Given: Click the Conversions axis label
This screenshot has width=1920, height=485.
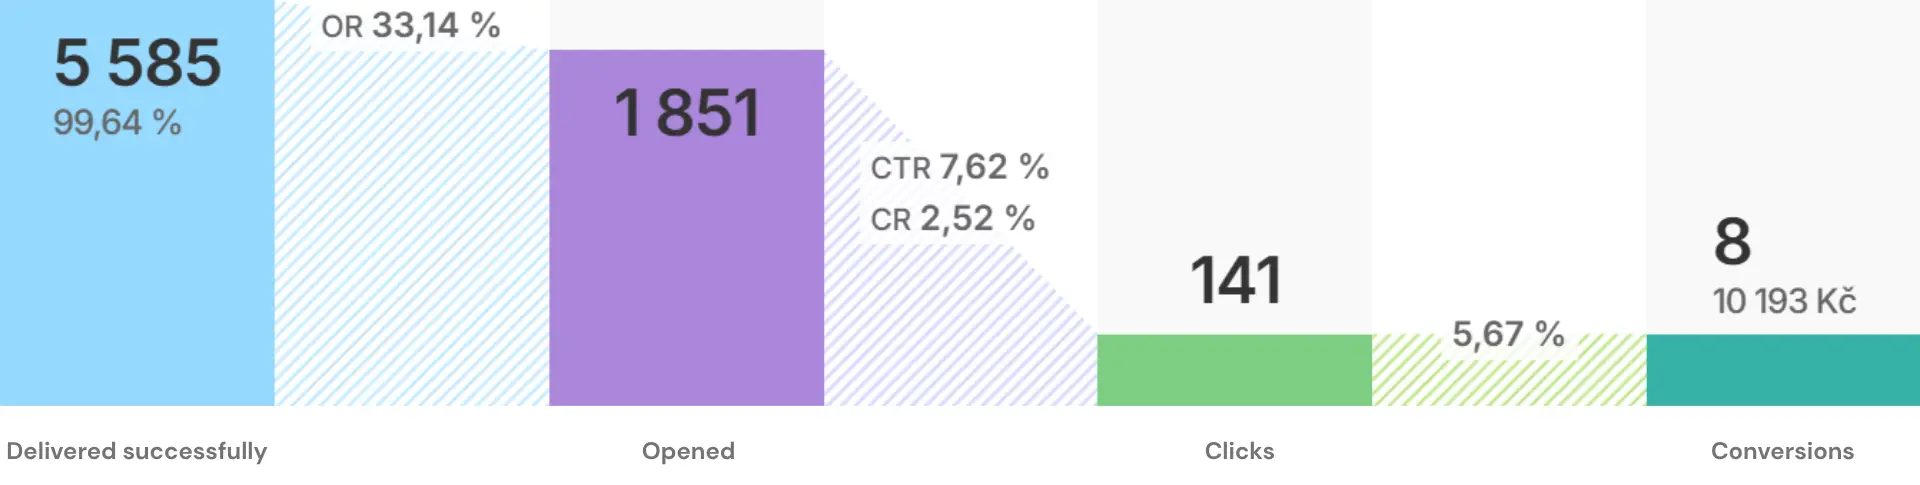Looking at the screenshot, I should click(x=1782, y=451).
